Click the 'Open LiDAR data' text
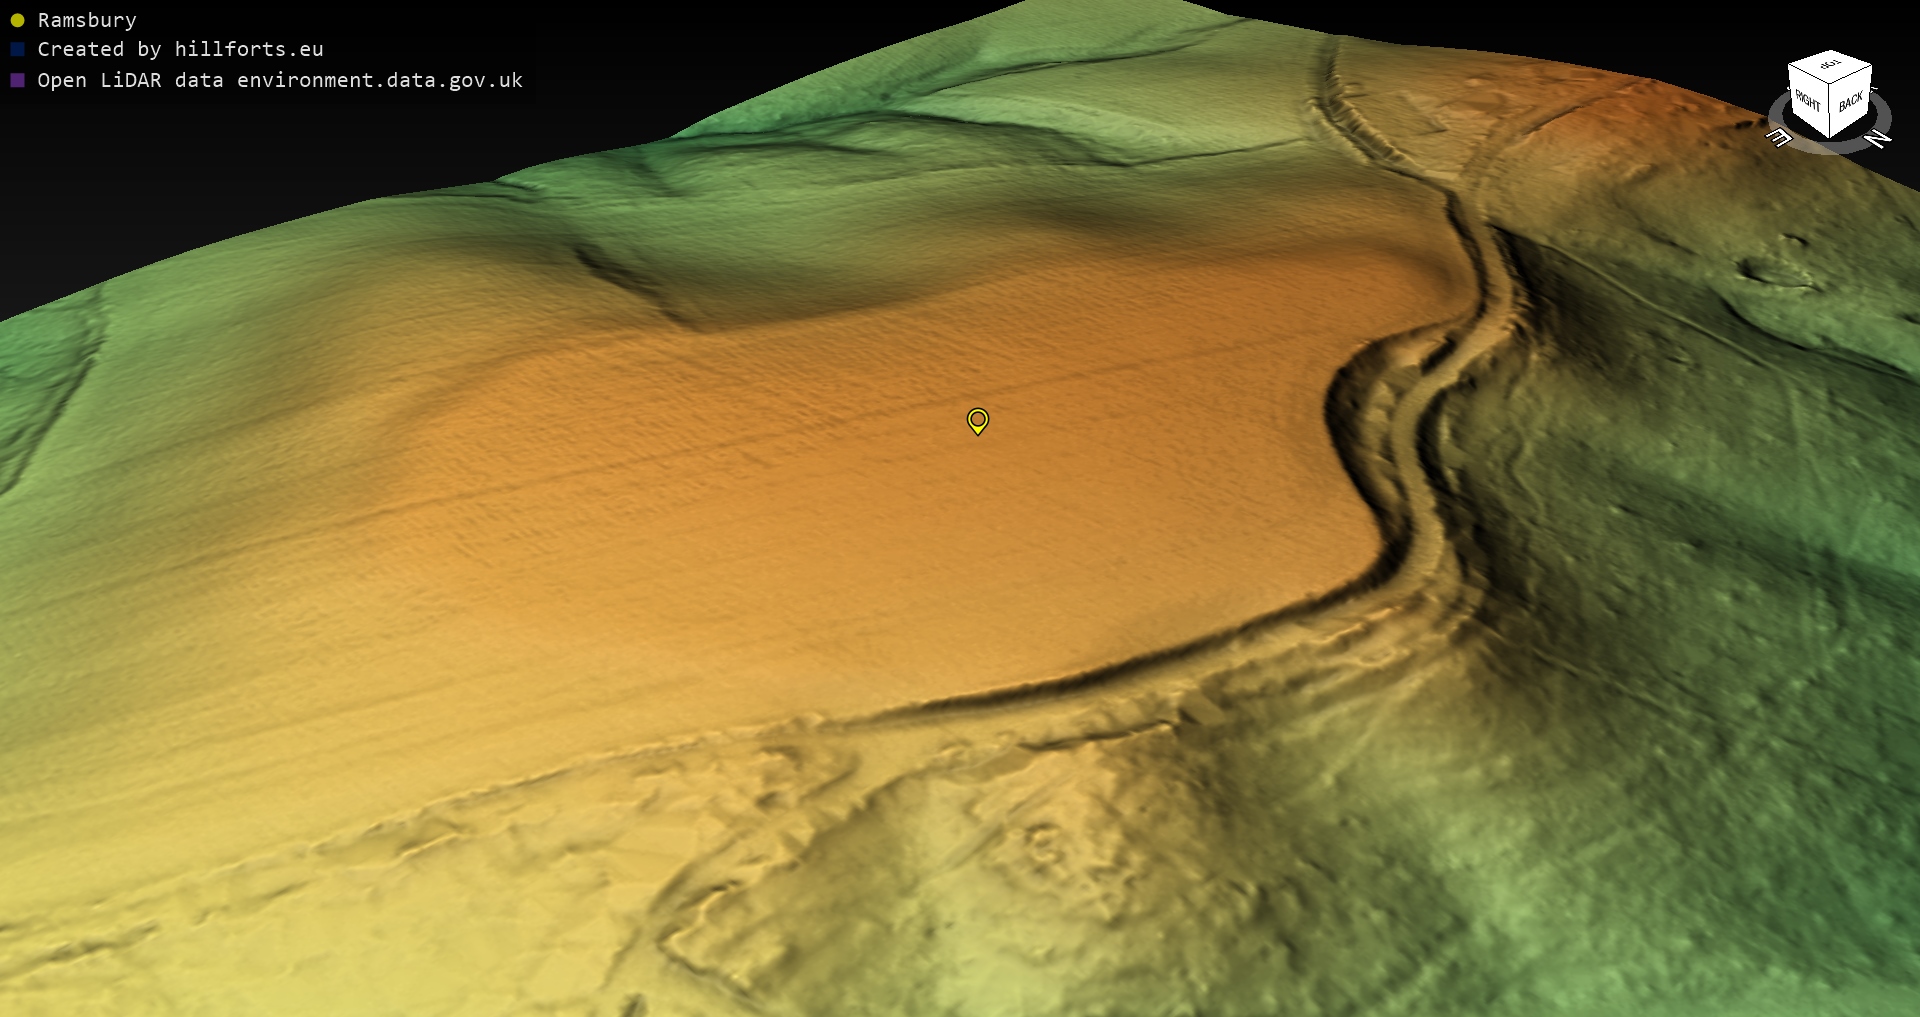The height and width of the screenshot is (1017, 1920). click(130, 80)
